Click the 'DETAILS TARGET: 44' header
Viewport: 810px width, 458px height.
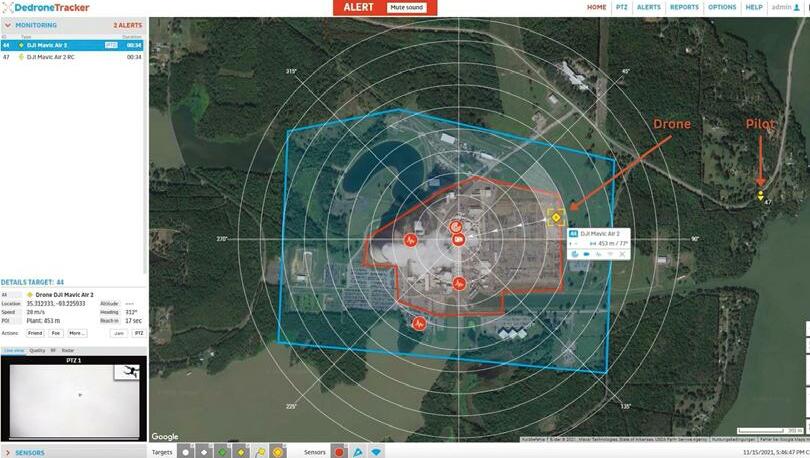33,282
